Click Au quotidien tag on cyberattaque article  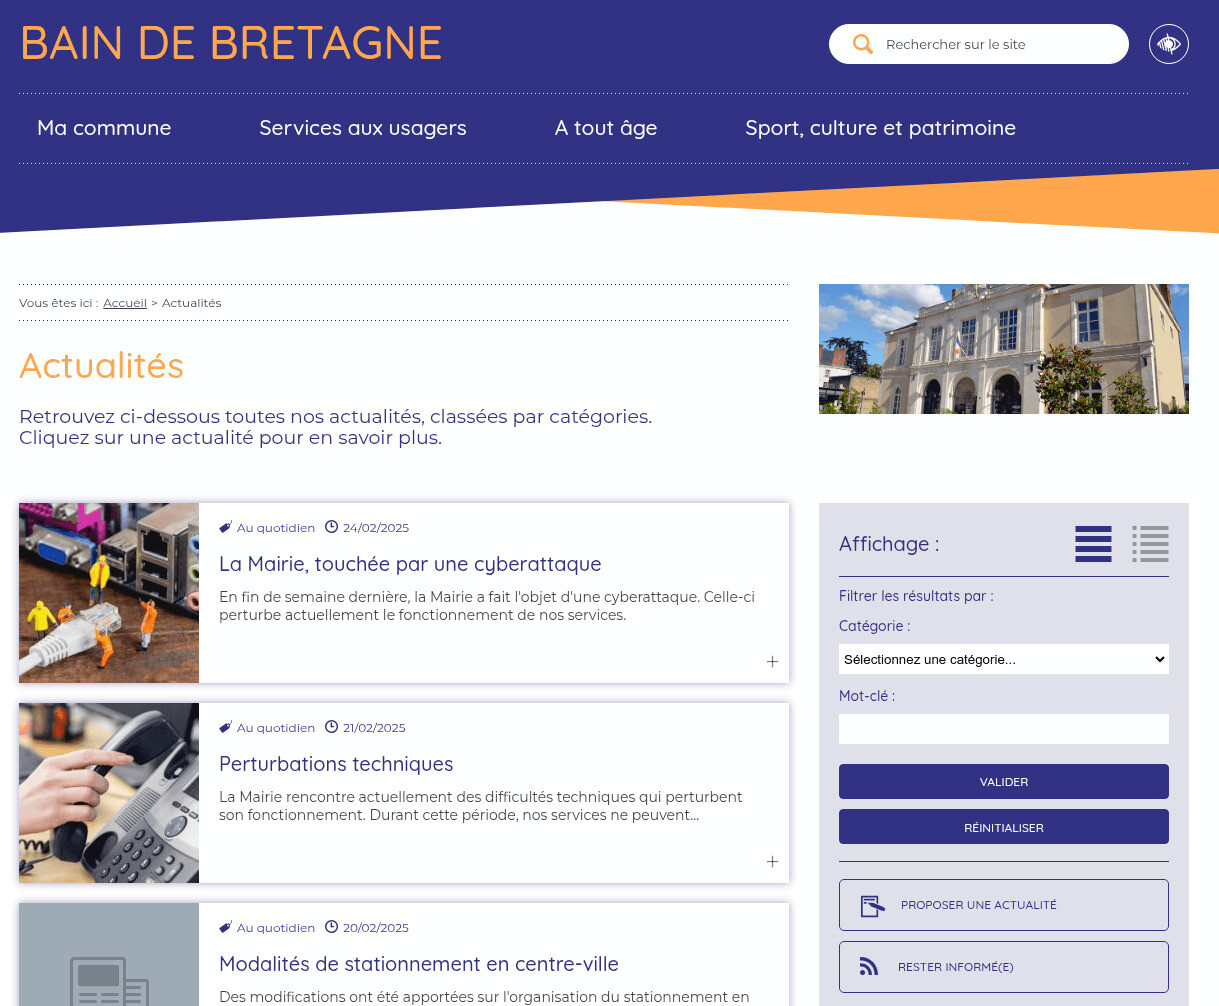276,528
